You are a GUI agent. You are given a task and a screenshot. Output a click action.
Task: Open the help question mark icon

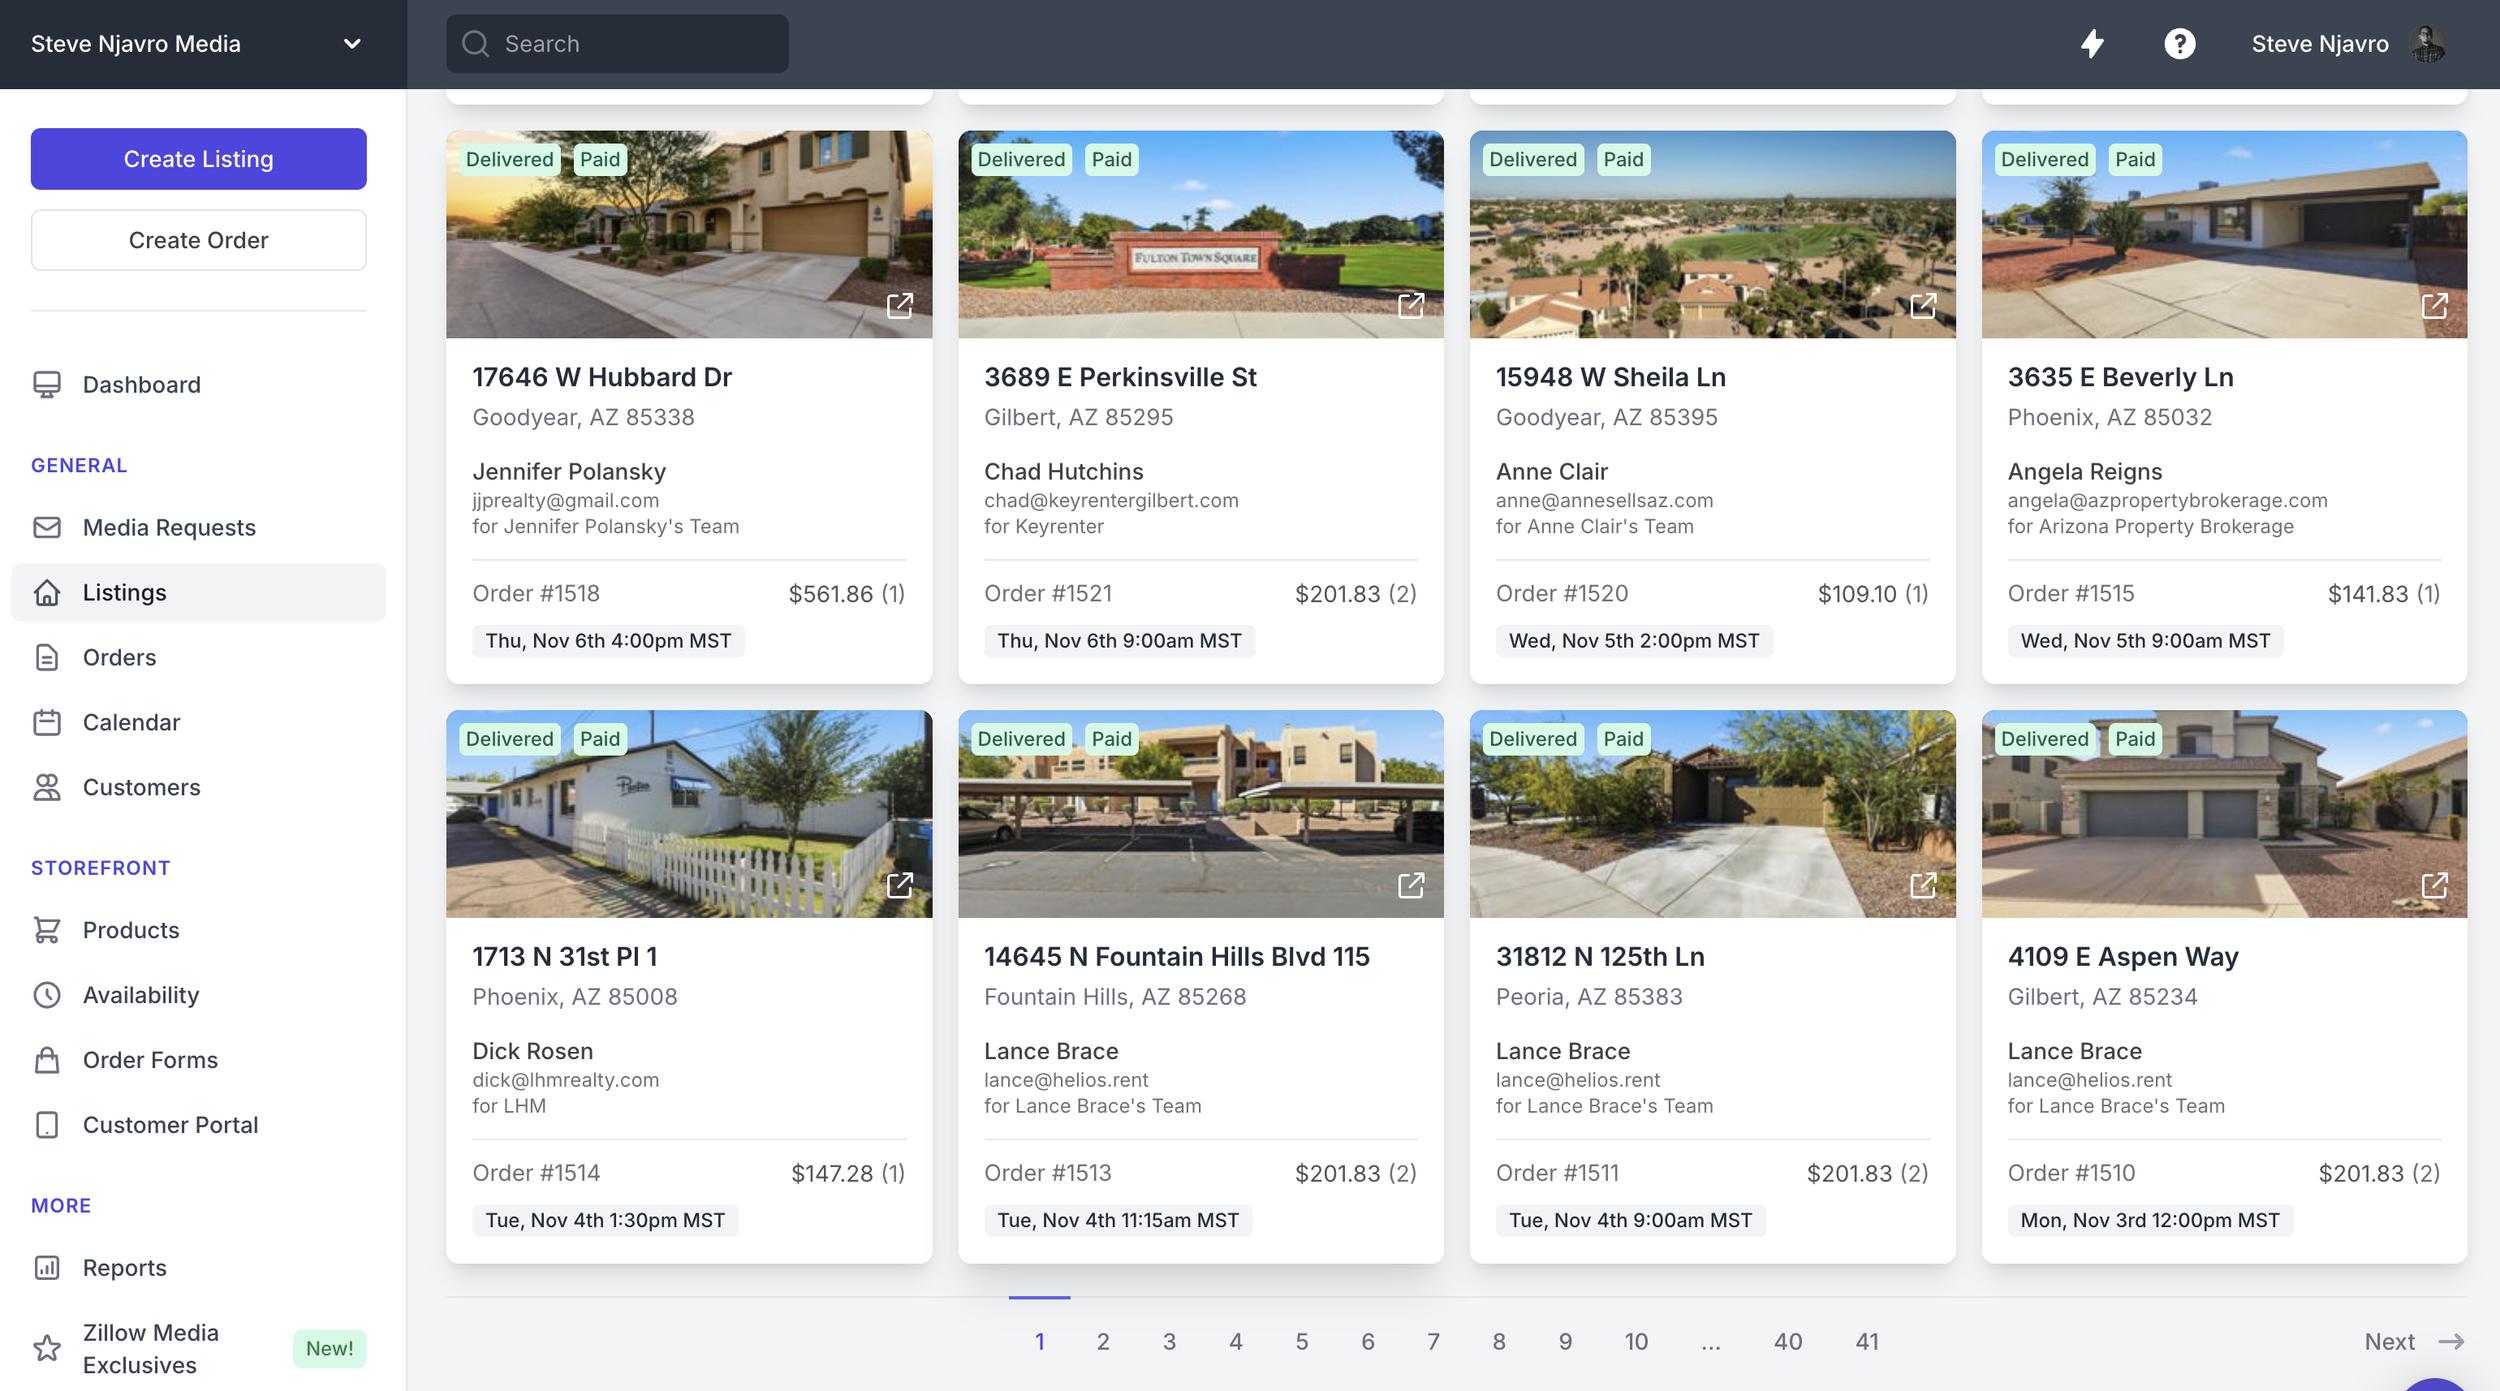click(2179, 44)
